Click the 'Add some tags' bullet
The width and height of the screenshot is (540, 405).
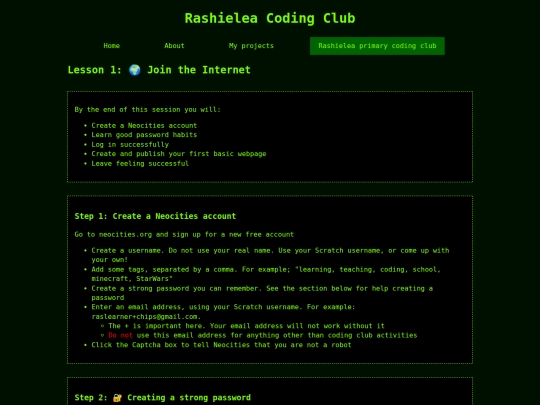(266, 274)
